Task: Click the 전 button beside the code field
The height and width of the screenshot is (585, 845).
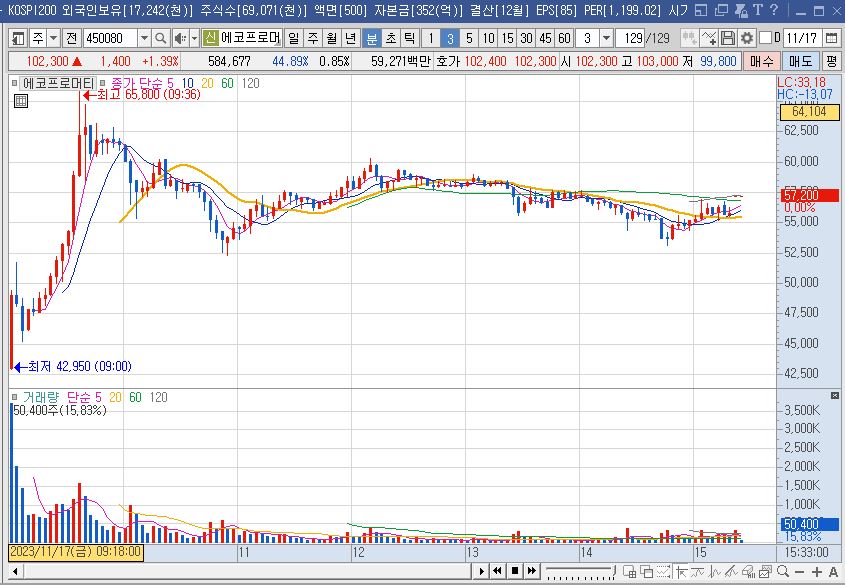Action: click(x=72, y=38)
